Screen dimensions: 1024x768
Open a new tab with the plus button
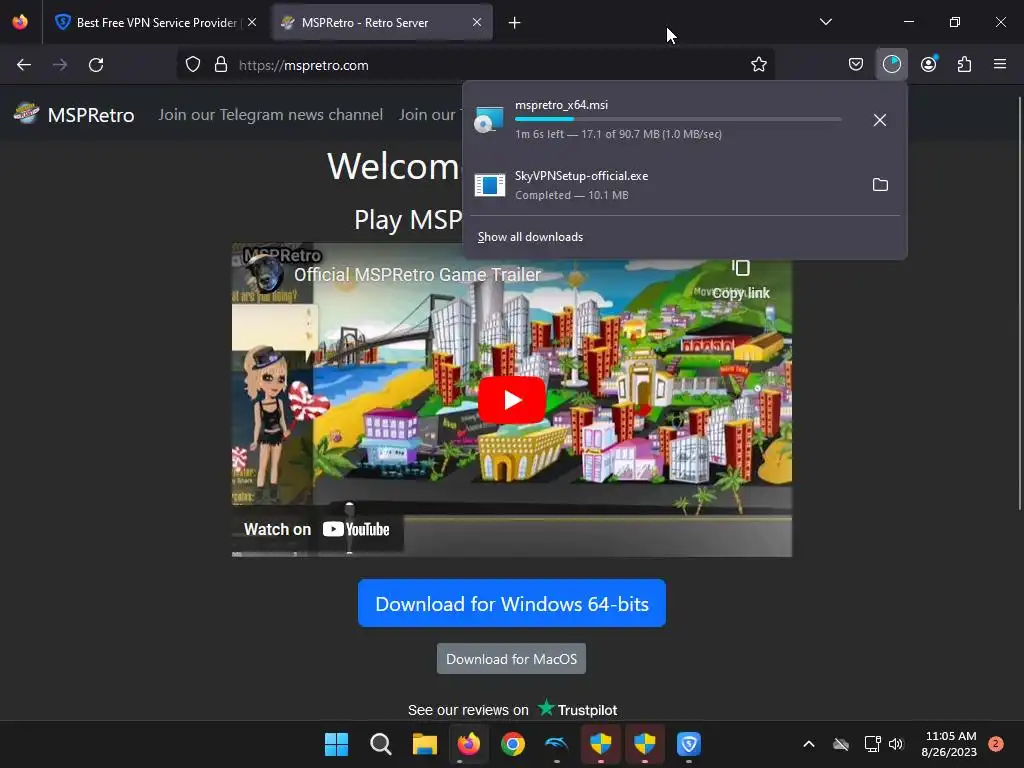coord(515,23)
